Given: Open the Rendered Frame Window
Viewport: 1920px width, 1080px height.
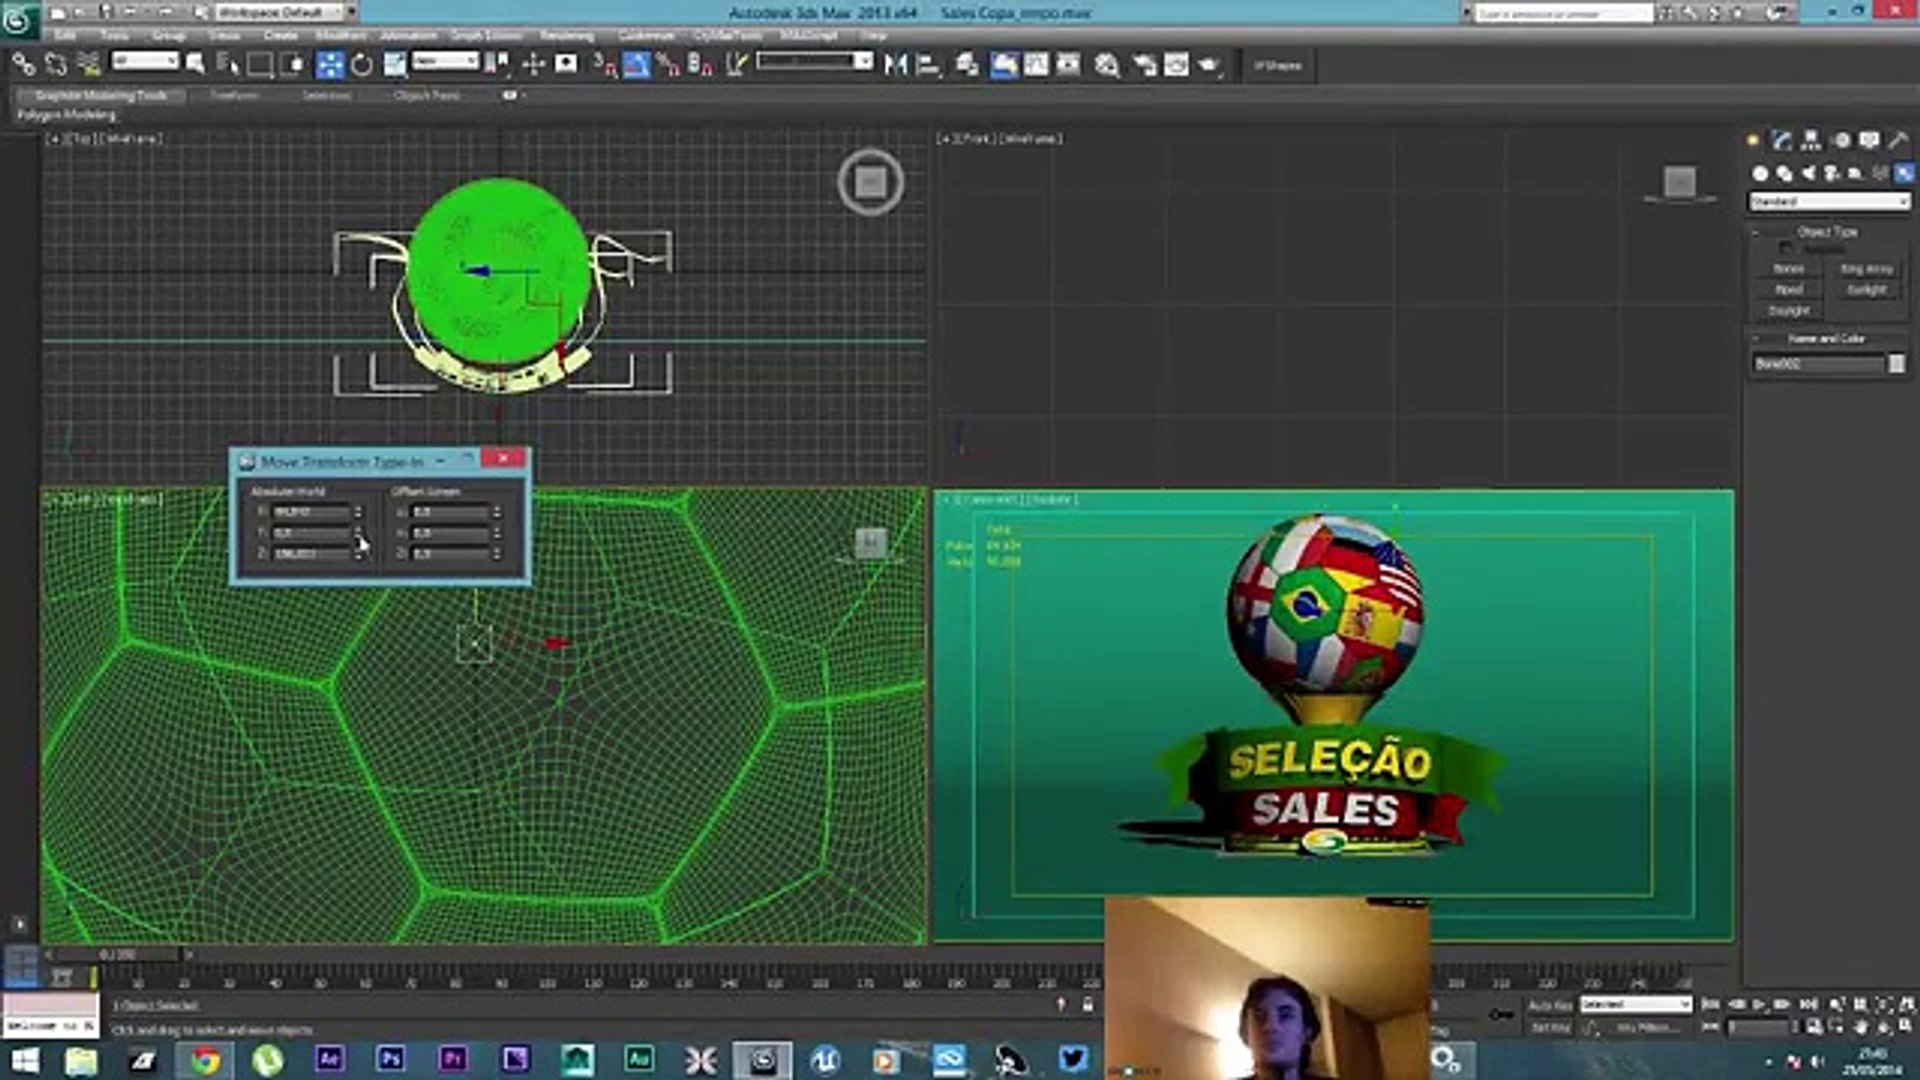Looking at the screenshot, I should point(1176,65).
